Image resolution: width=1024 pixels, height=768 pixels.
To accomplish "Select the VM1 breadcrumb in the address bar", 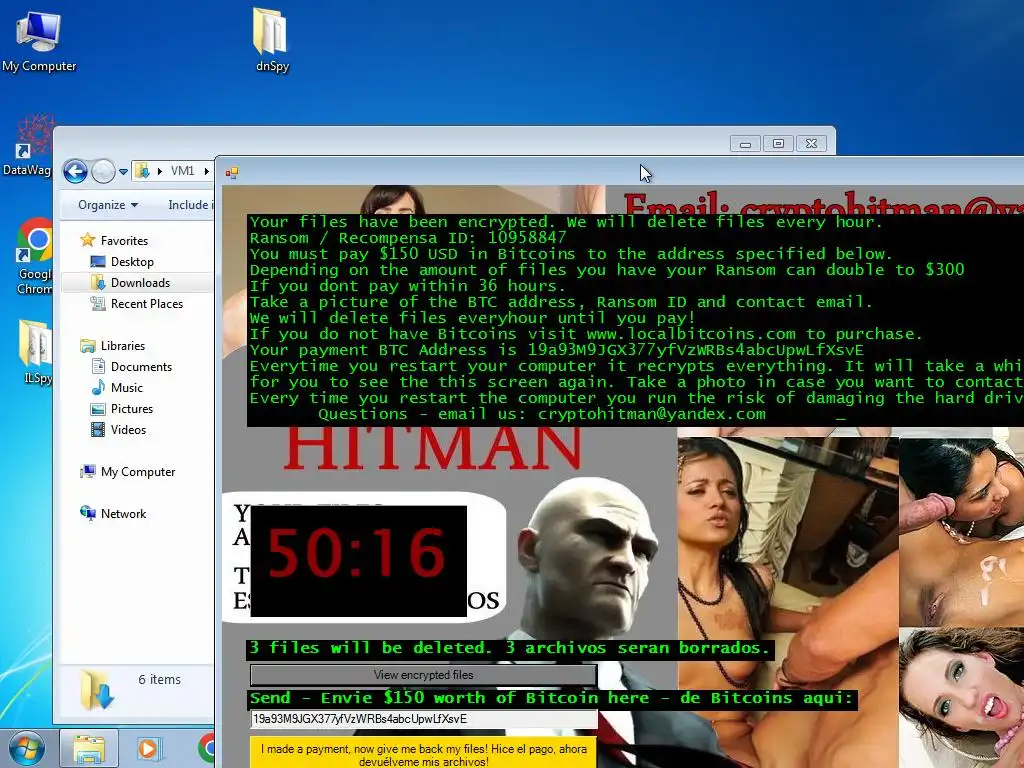I will click(x=182, y=171).
